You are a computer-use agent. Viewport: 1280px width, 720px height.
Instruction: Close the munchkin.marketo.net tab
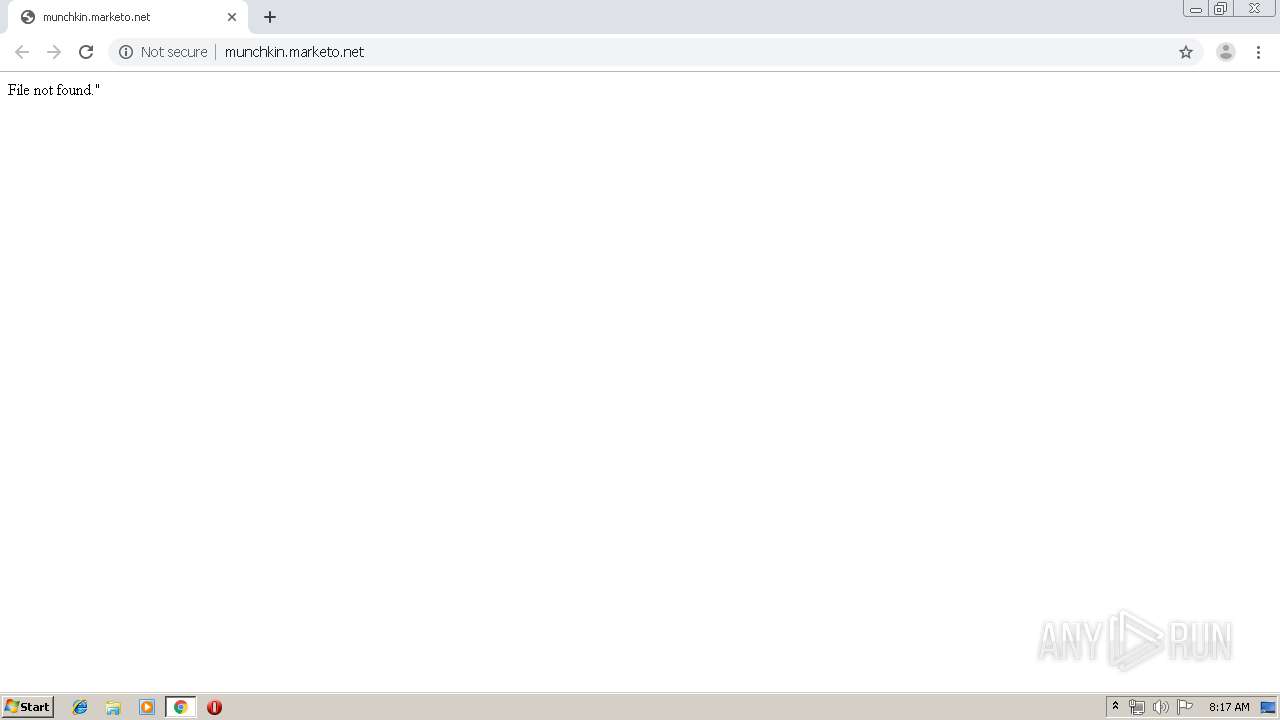(232, 17)
